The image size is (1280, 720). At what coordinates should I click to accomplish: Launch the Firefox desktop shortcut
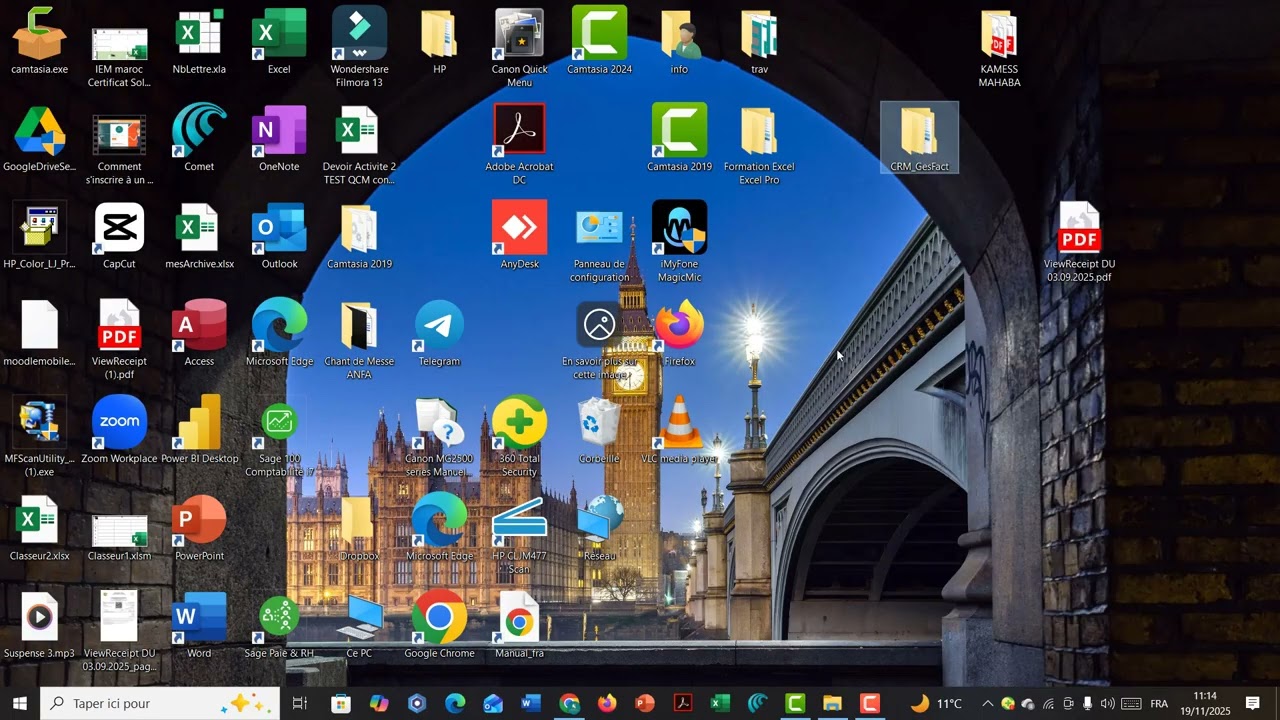pos(679,334)
